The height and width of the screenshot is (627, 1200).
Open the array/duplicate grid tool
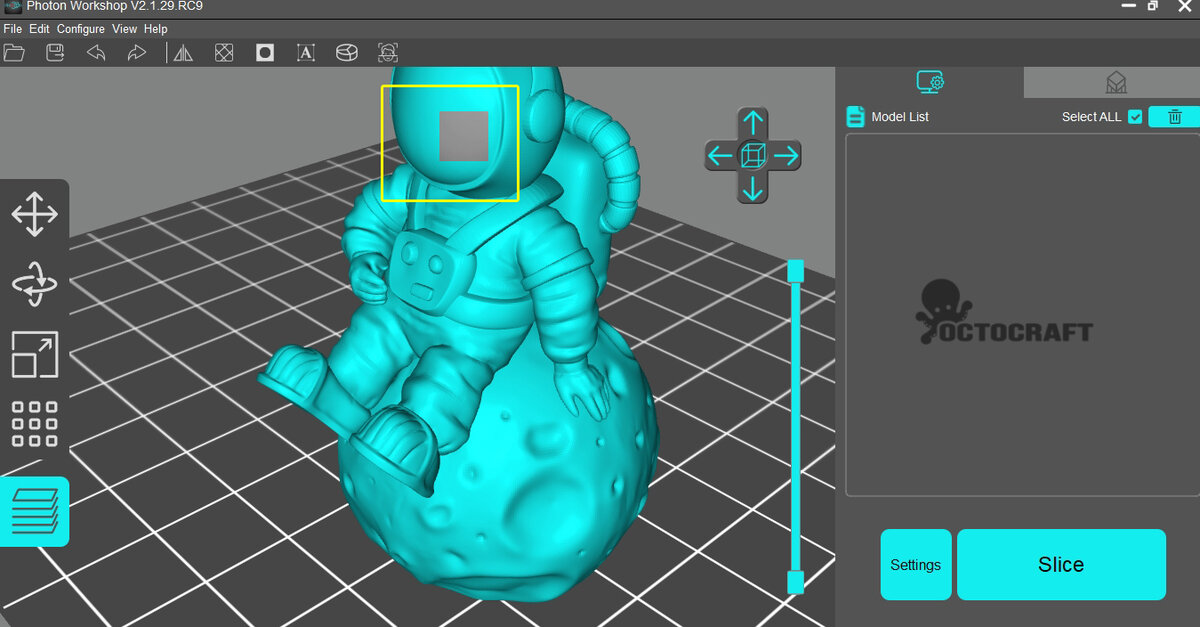(34, 424)
